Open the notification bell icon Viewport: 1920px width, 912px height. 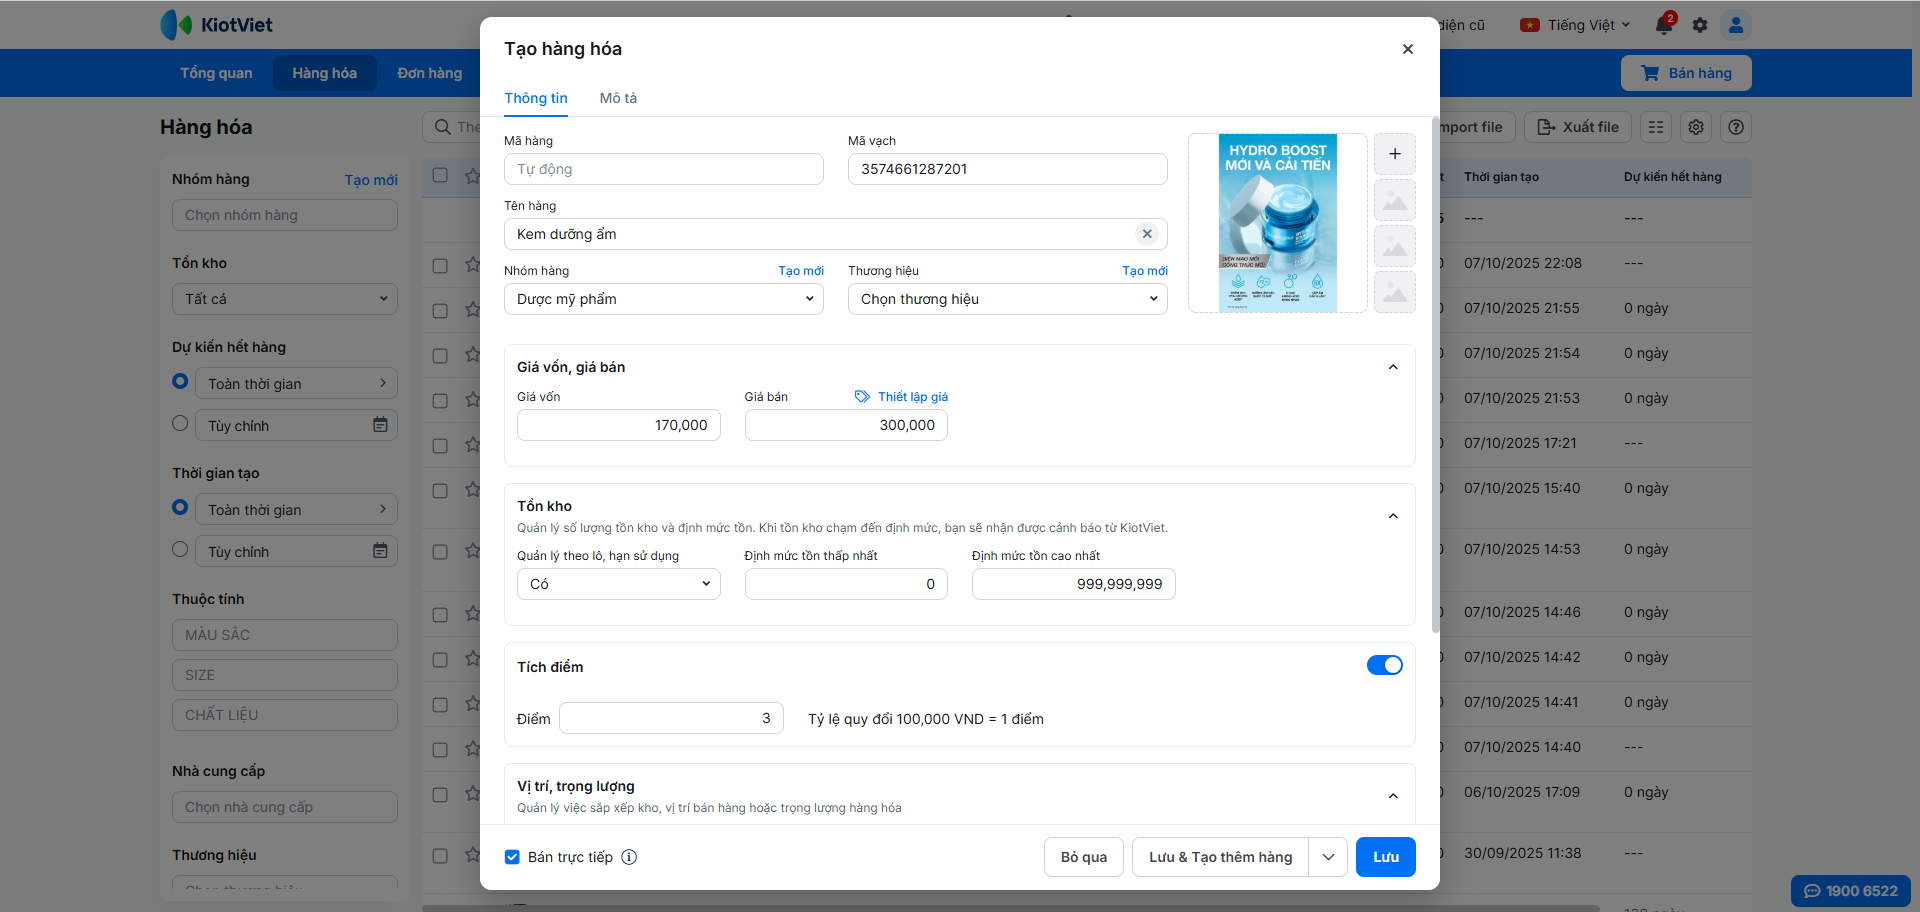point(1664,25)
